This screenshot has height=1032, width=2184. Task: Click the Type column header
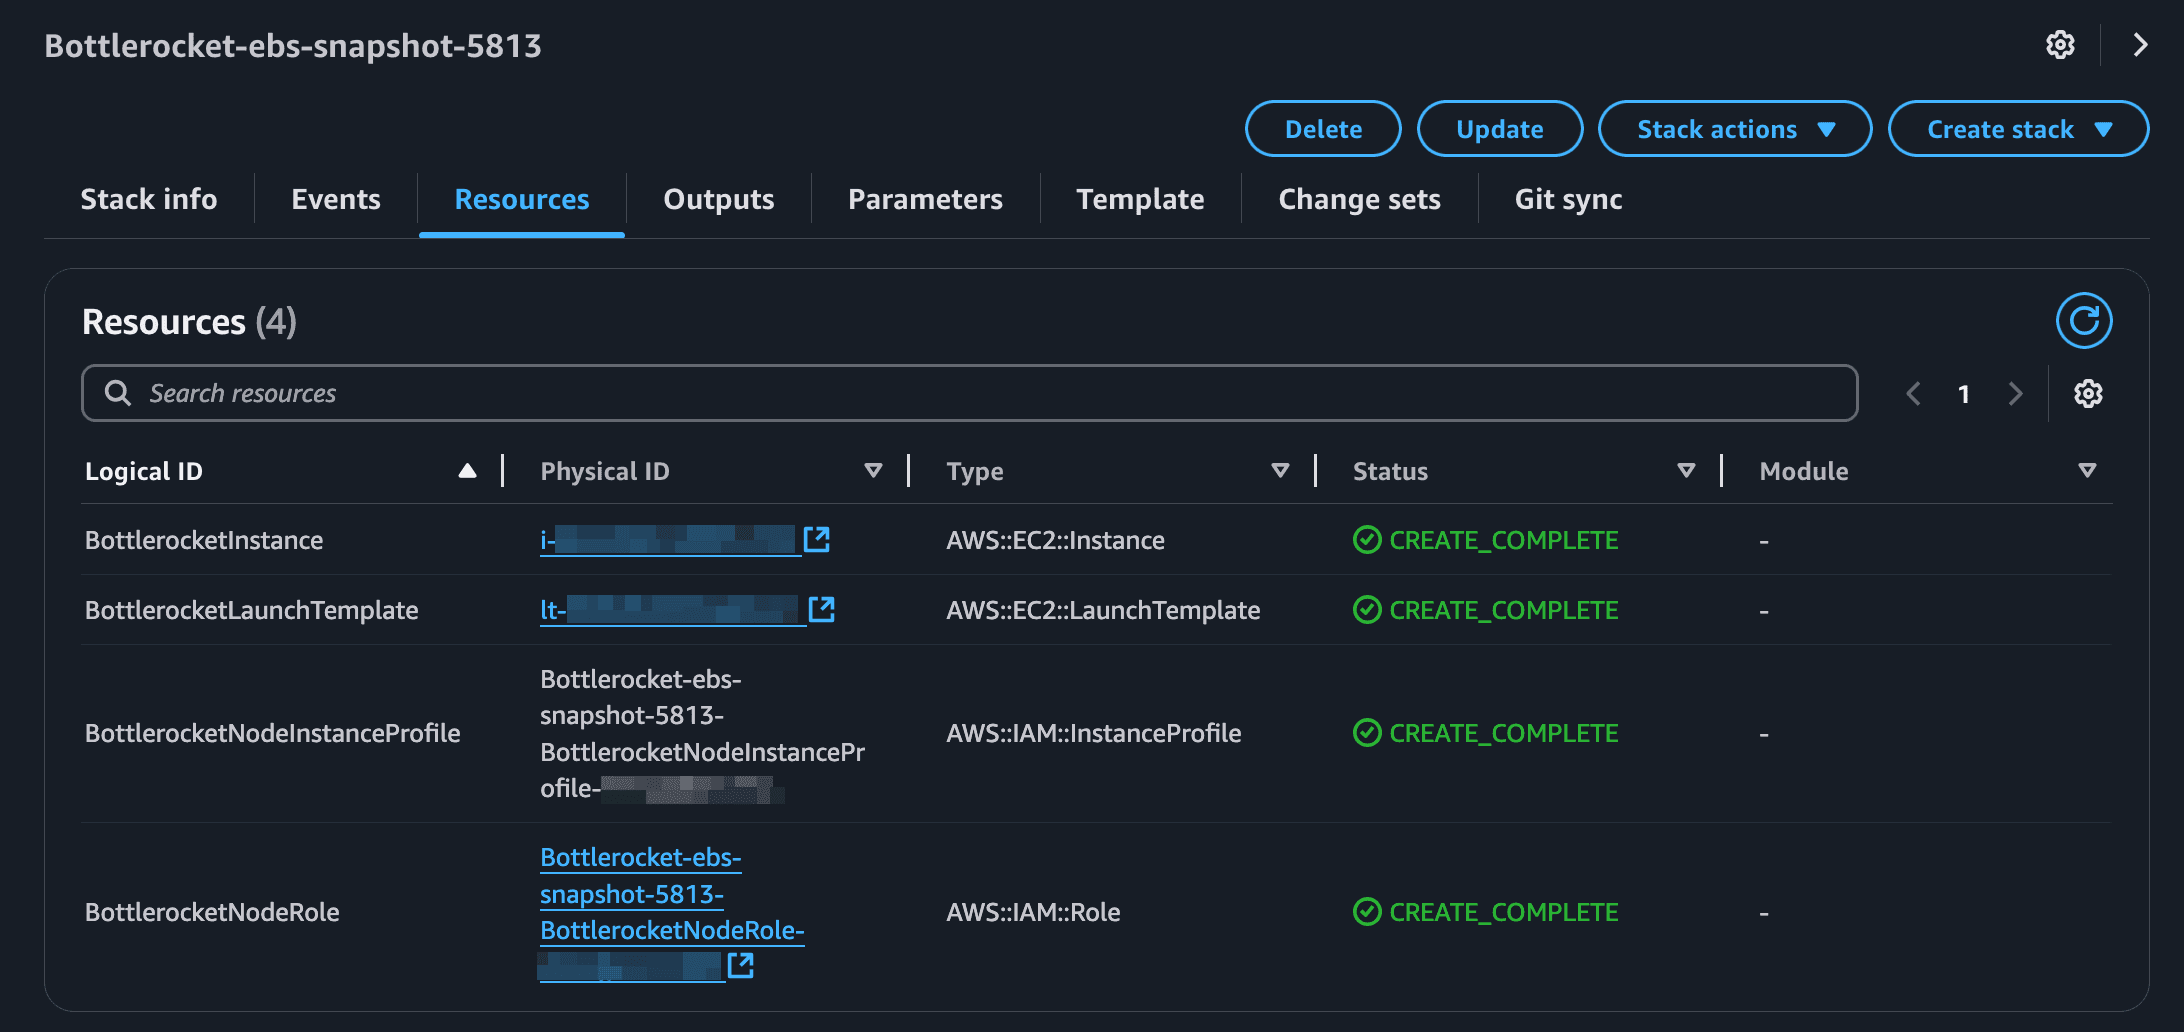coord(975,471)
